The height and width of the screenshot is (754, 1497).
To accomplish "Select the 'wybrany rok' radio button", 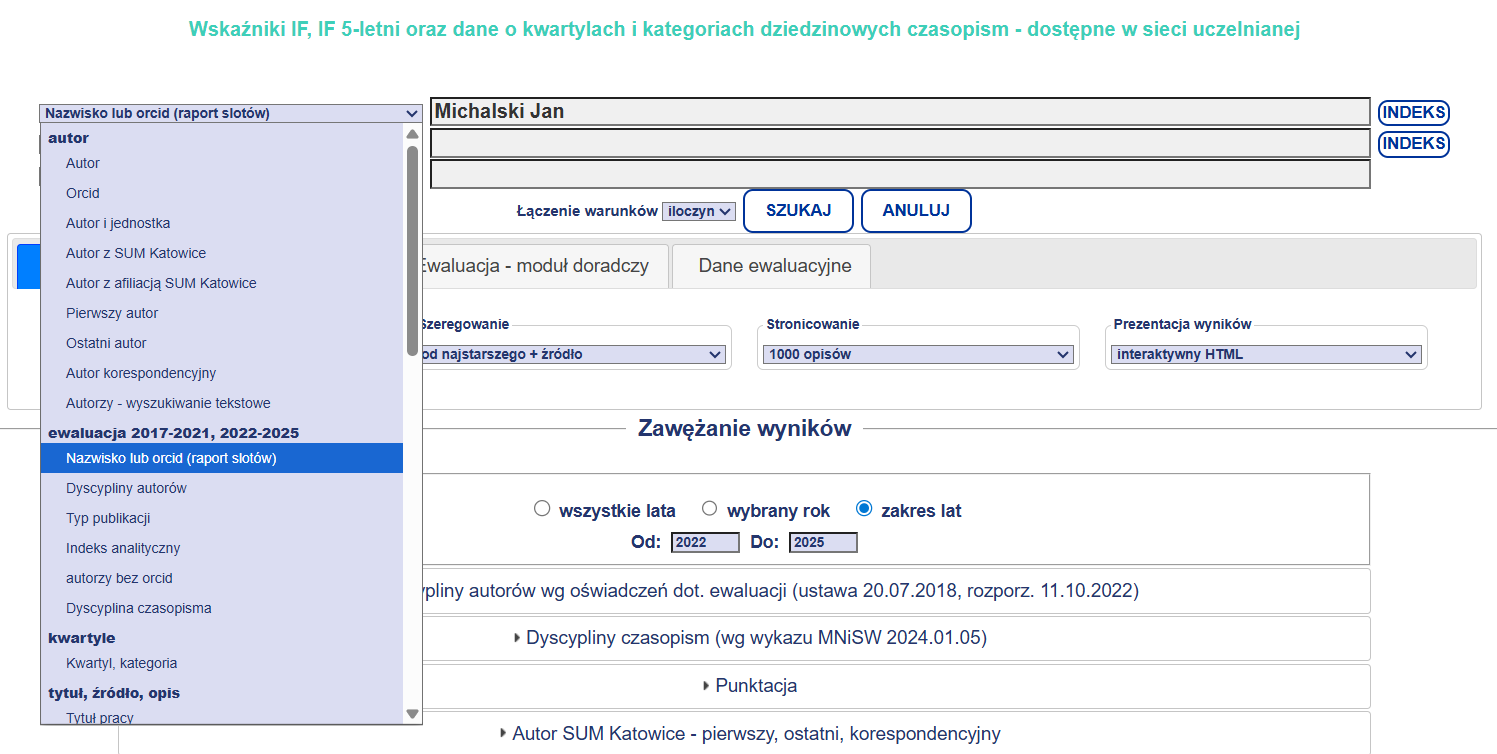I will 710,508.
